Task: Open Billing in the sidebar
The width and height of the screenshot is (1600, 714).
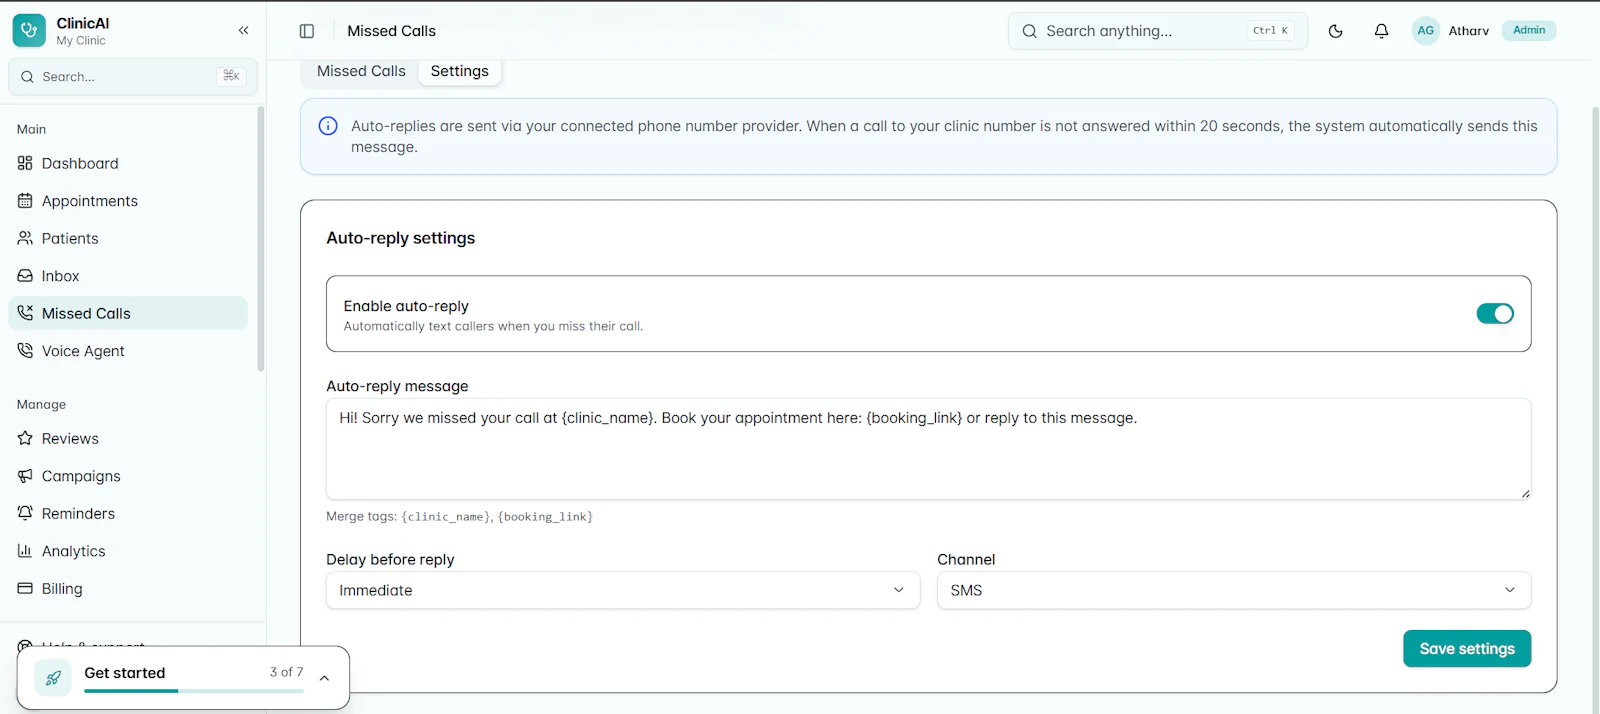Action: click(x=128, y=588)
